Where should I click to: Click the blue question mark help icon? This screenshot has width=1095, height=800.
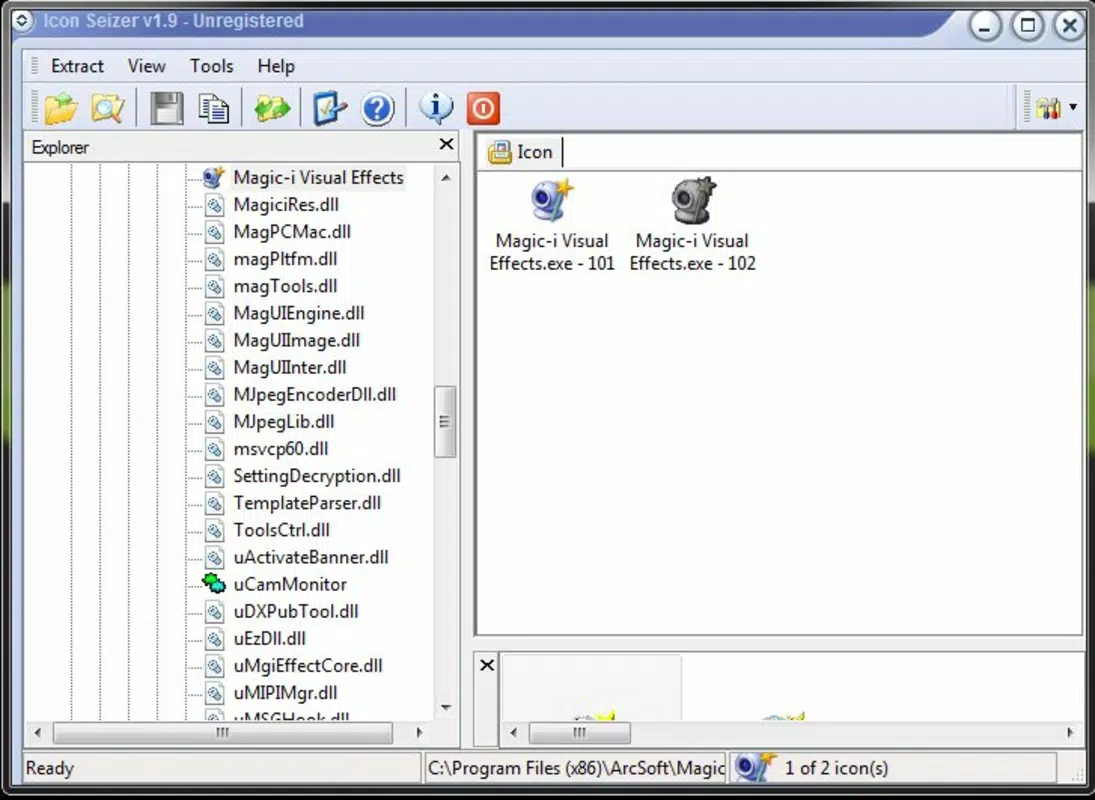(x=378, y=109)
